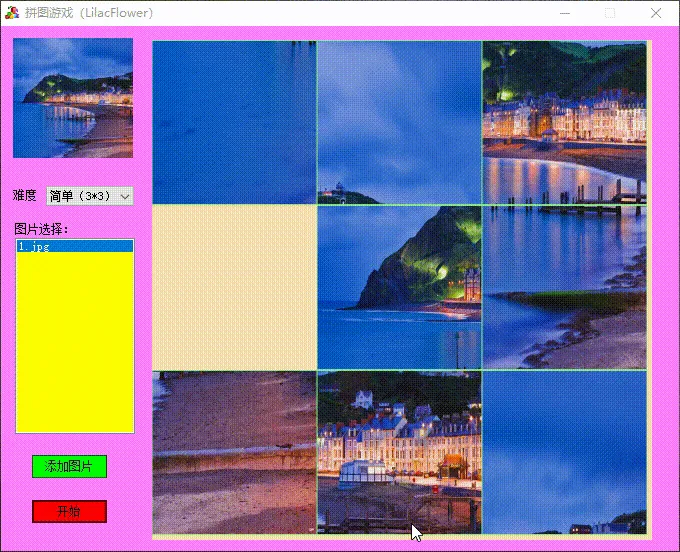Click the green 添加图片 button

pyautogui.click(x=69, y=466)
